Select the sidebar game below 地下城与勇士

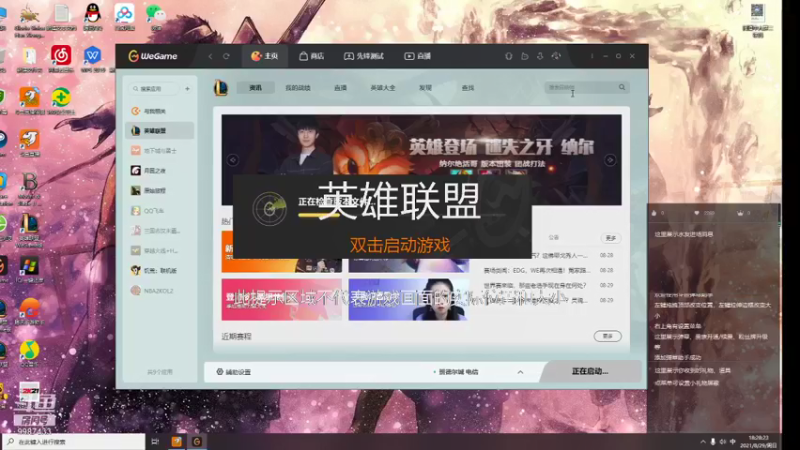pyautogui.click(x=159, y=170)
